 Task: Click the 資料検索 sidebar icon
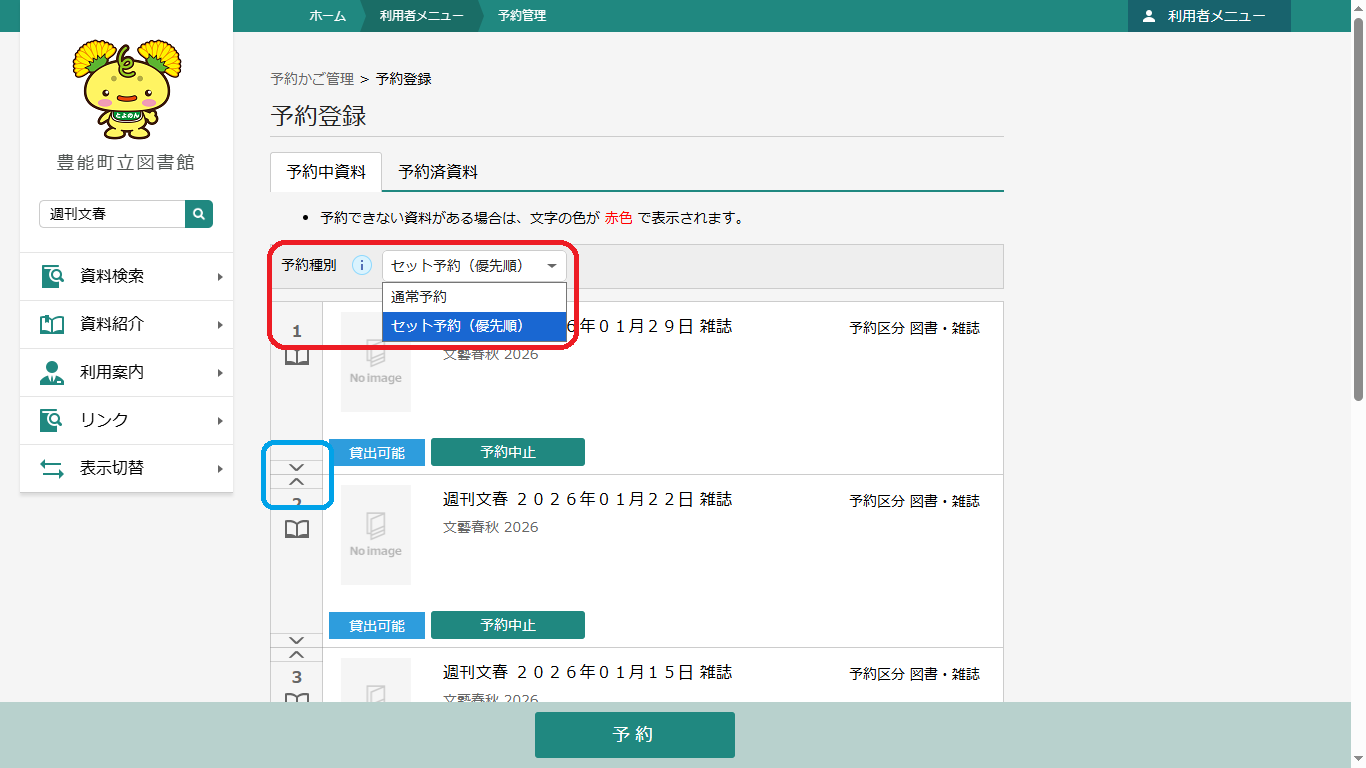click(x=51, y=276)
